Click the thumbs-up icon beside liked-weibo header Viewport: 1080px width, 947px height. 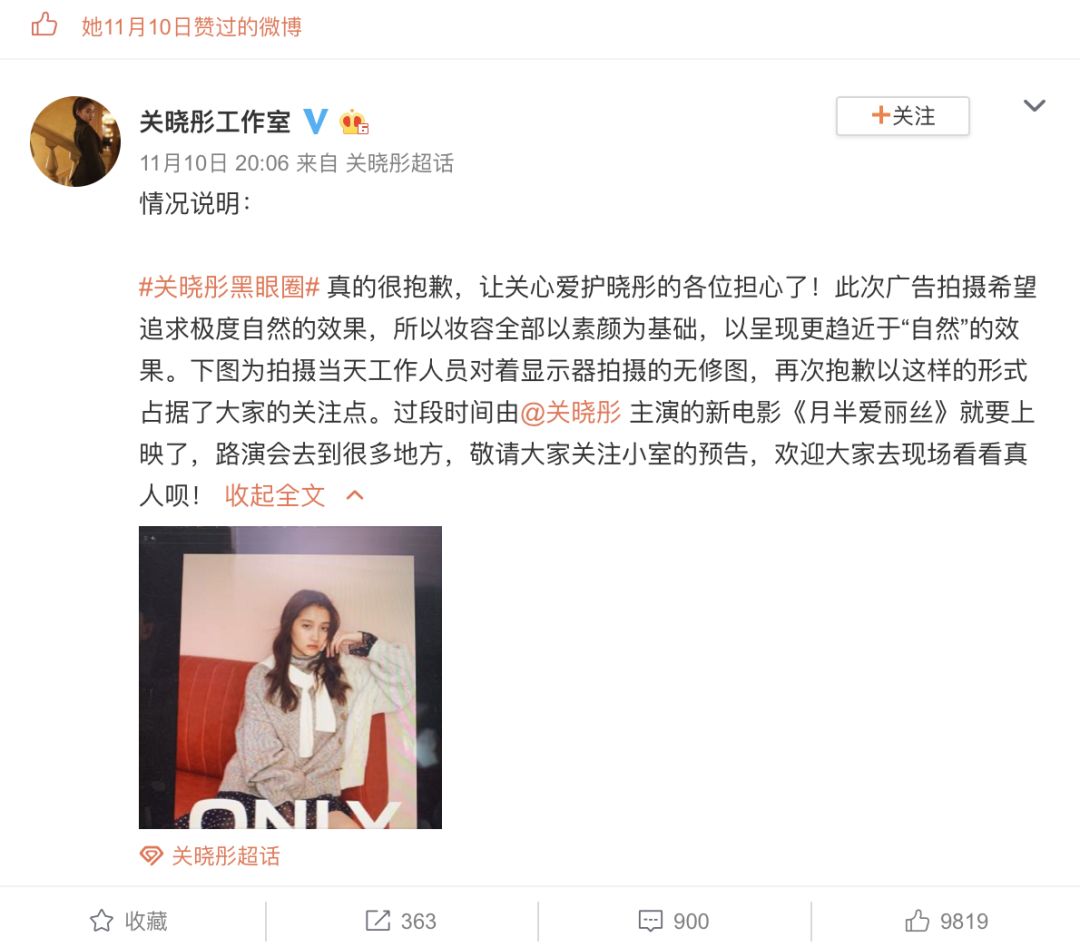(x=44, y=24)
